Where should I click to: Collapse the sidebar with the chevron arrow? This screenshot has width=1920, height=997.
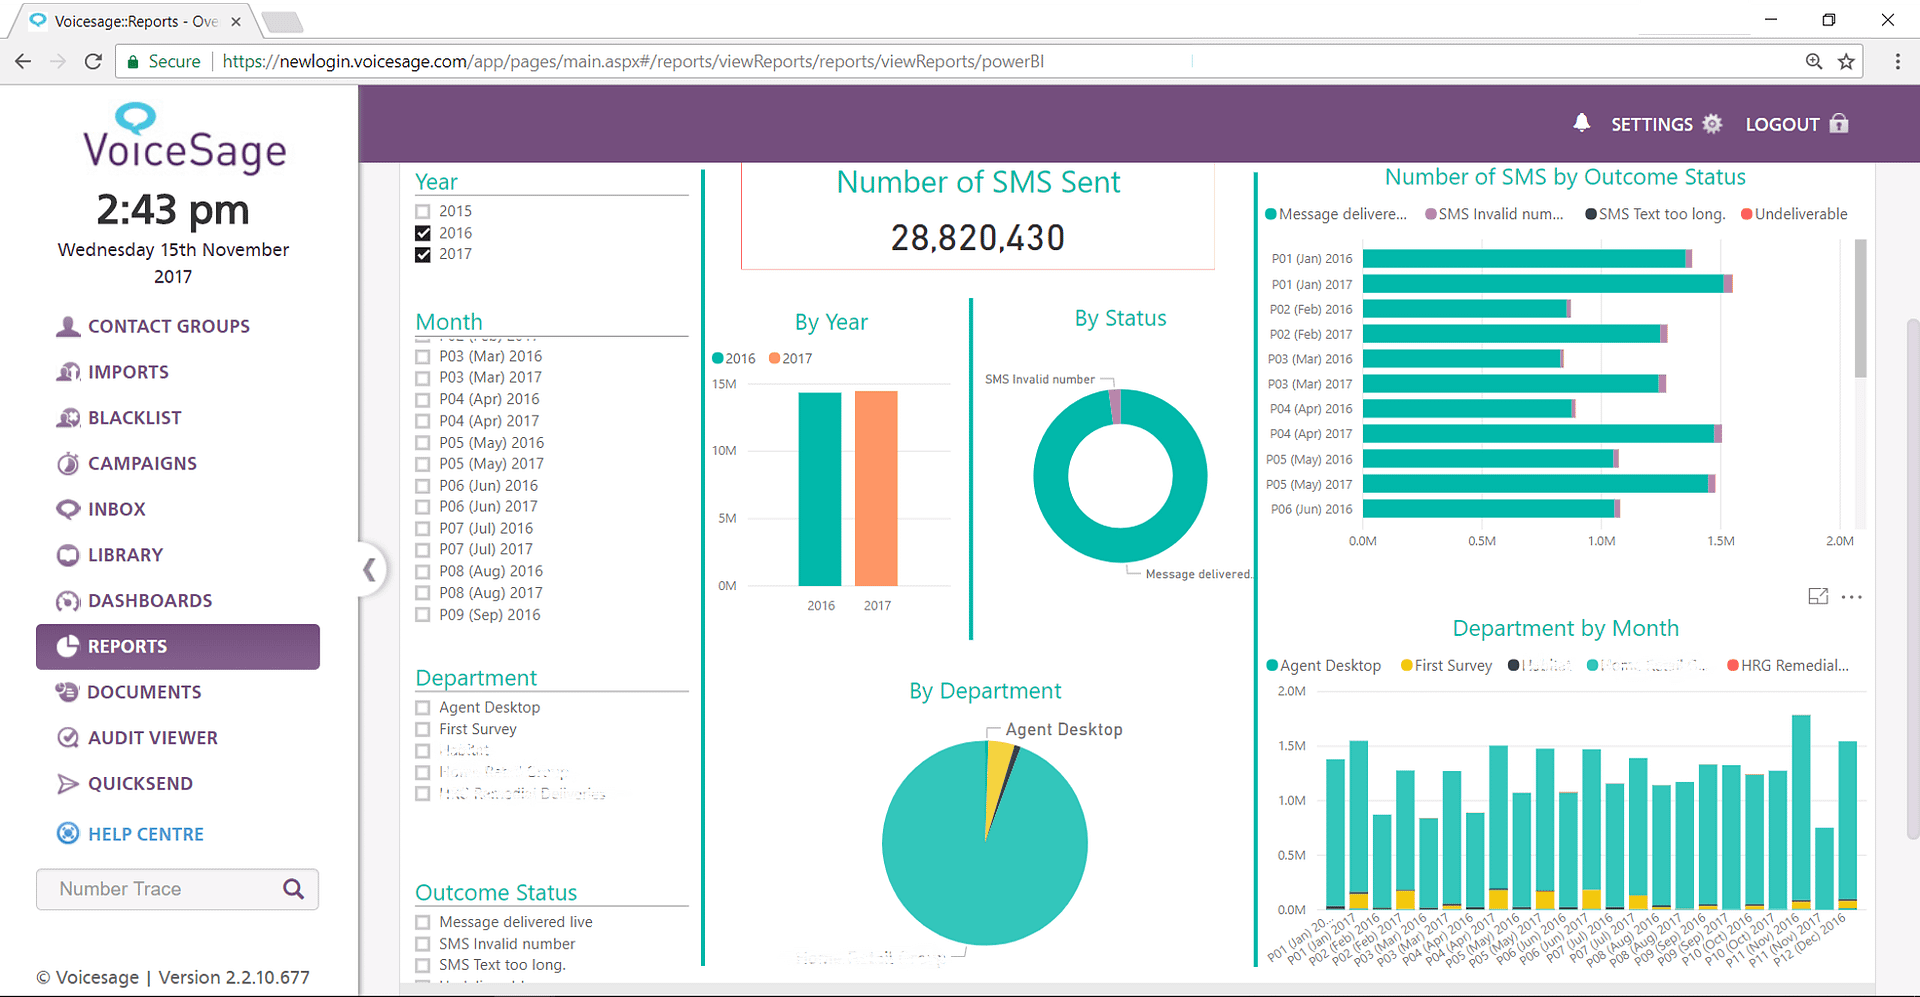371,569
